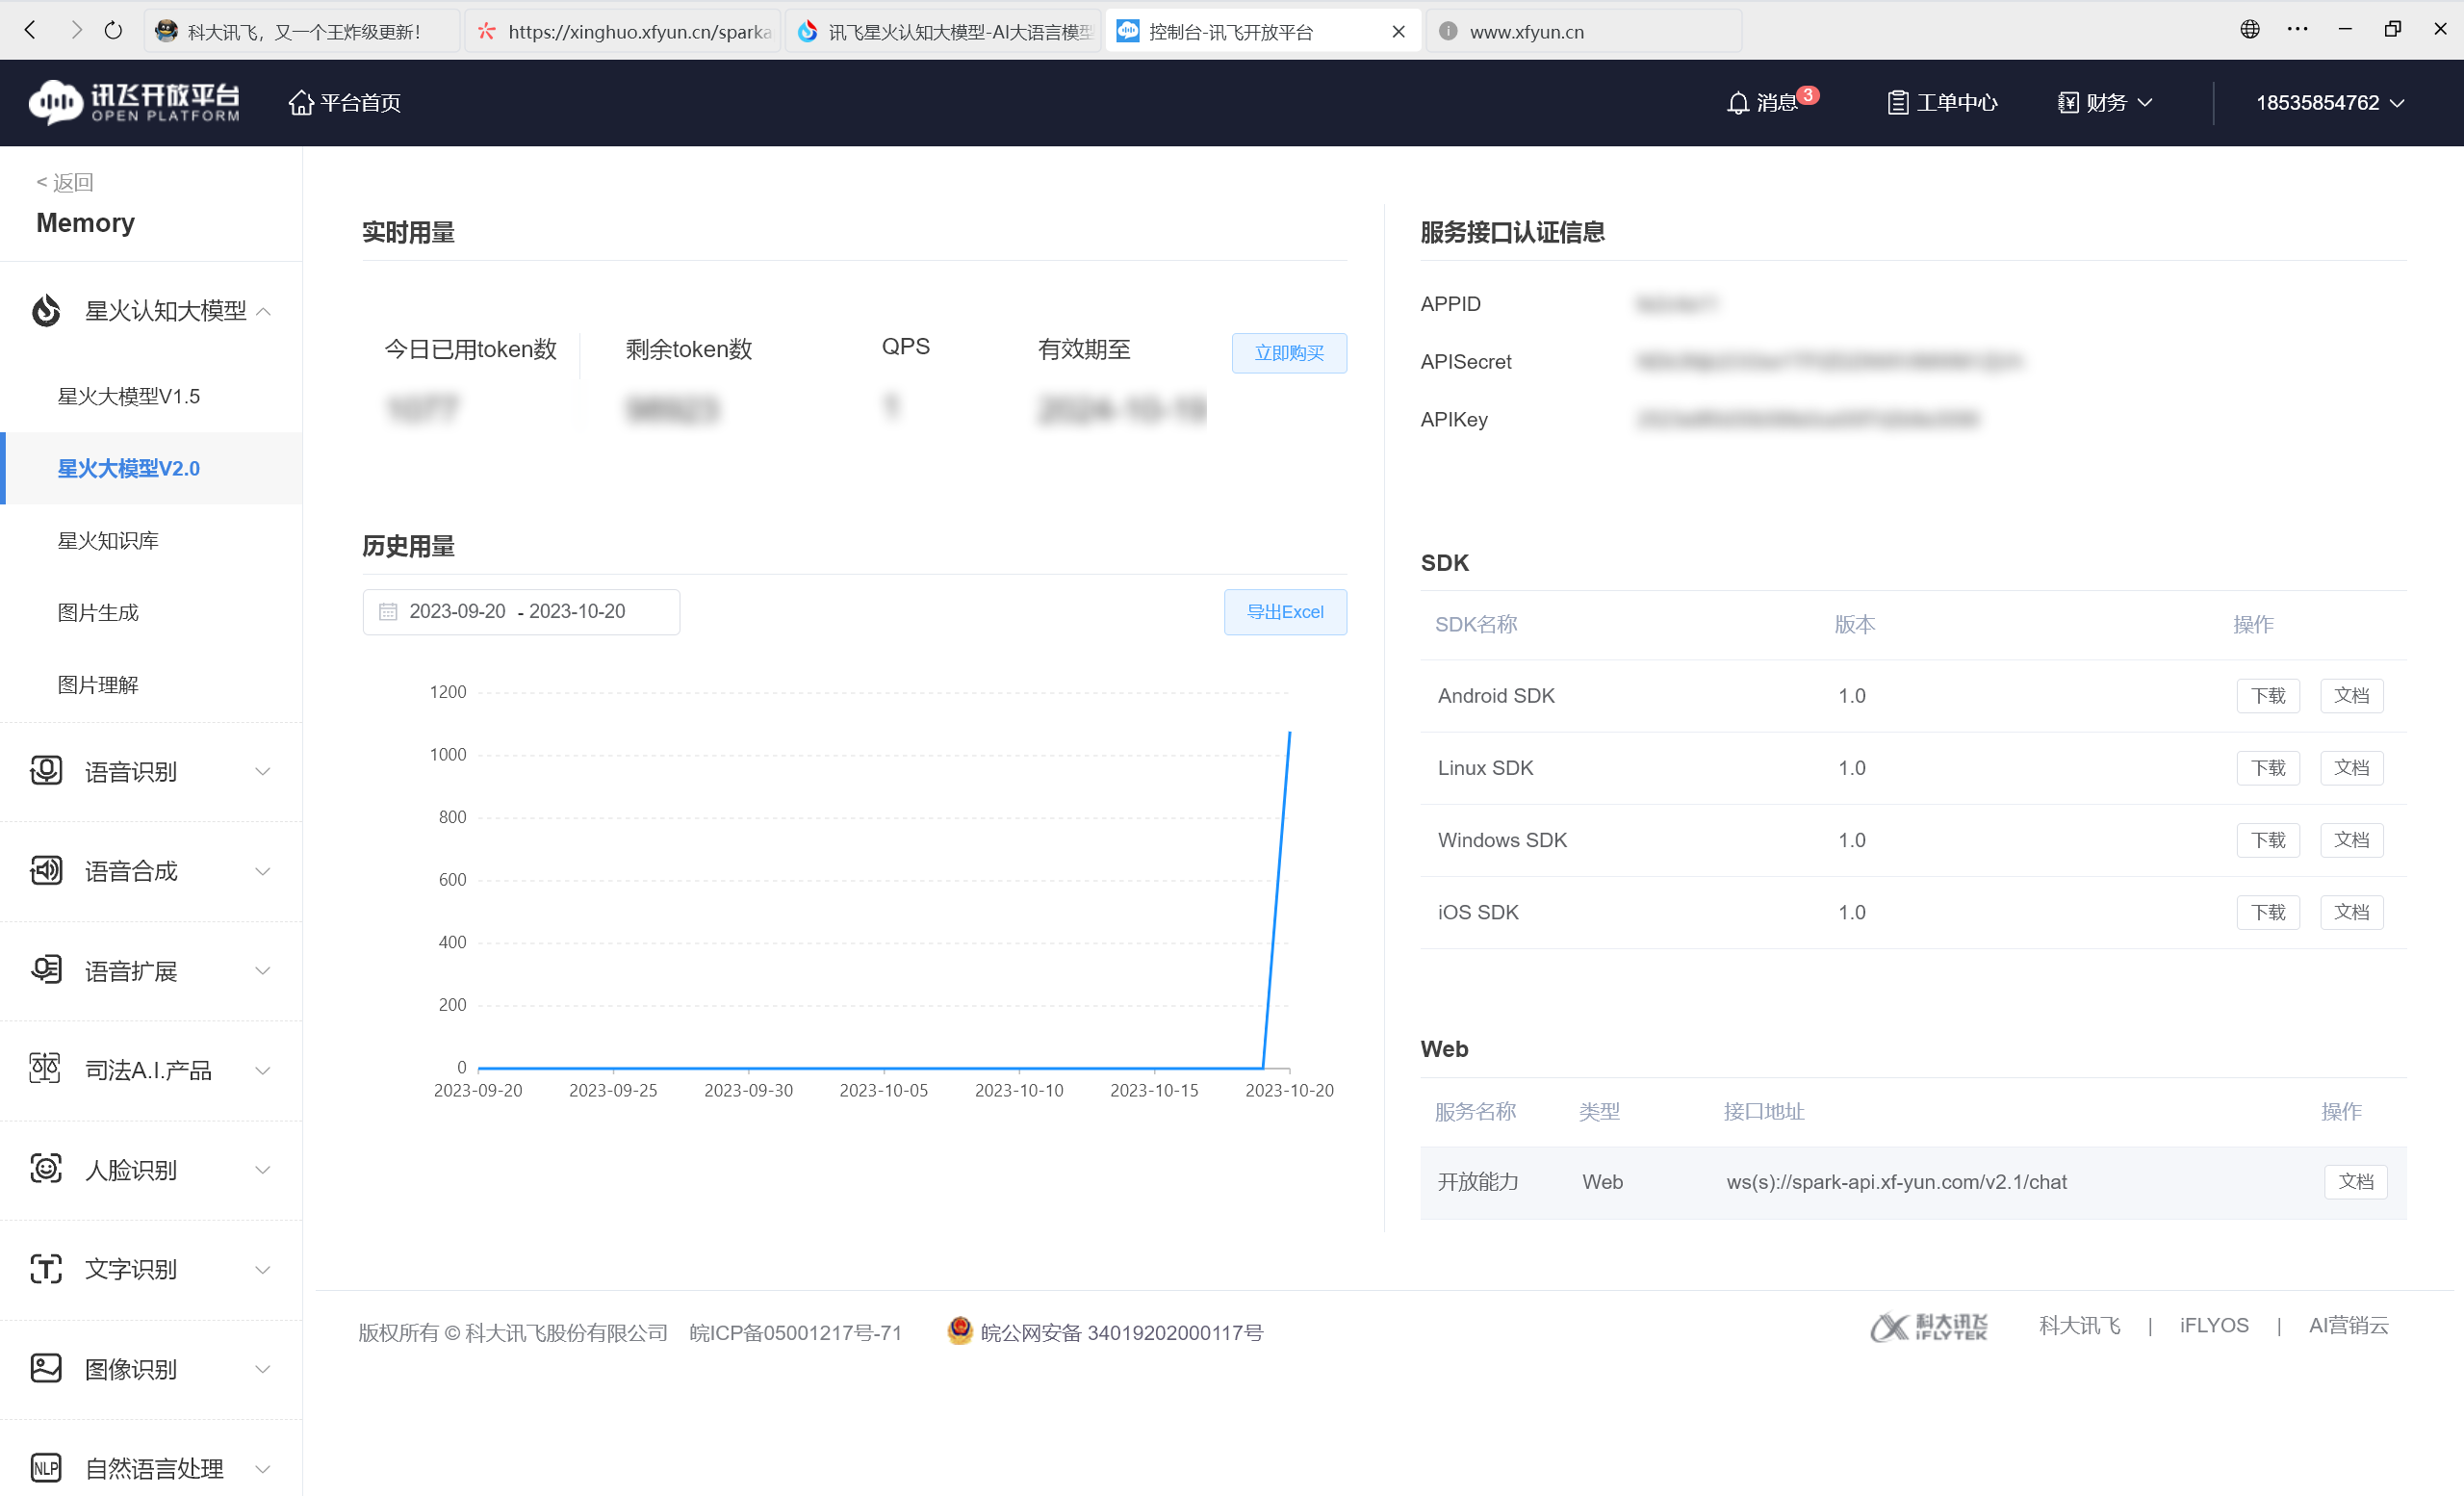Reload the current browser page

point(113,30)
